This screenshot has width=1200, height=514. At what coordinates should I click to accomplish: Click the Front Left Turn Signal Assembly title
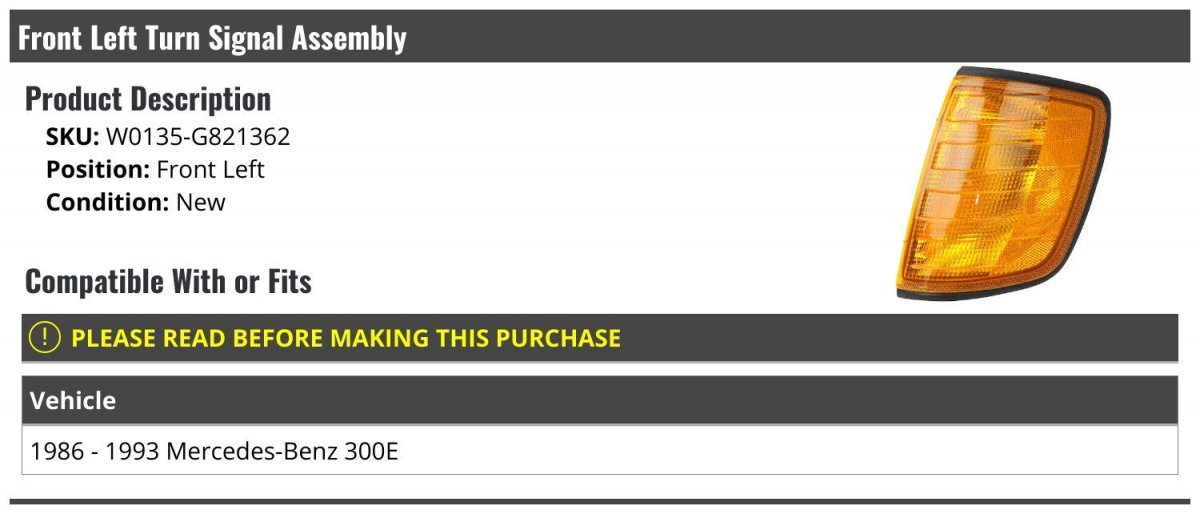pyautogui.click(x=212, y=38)
